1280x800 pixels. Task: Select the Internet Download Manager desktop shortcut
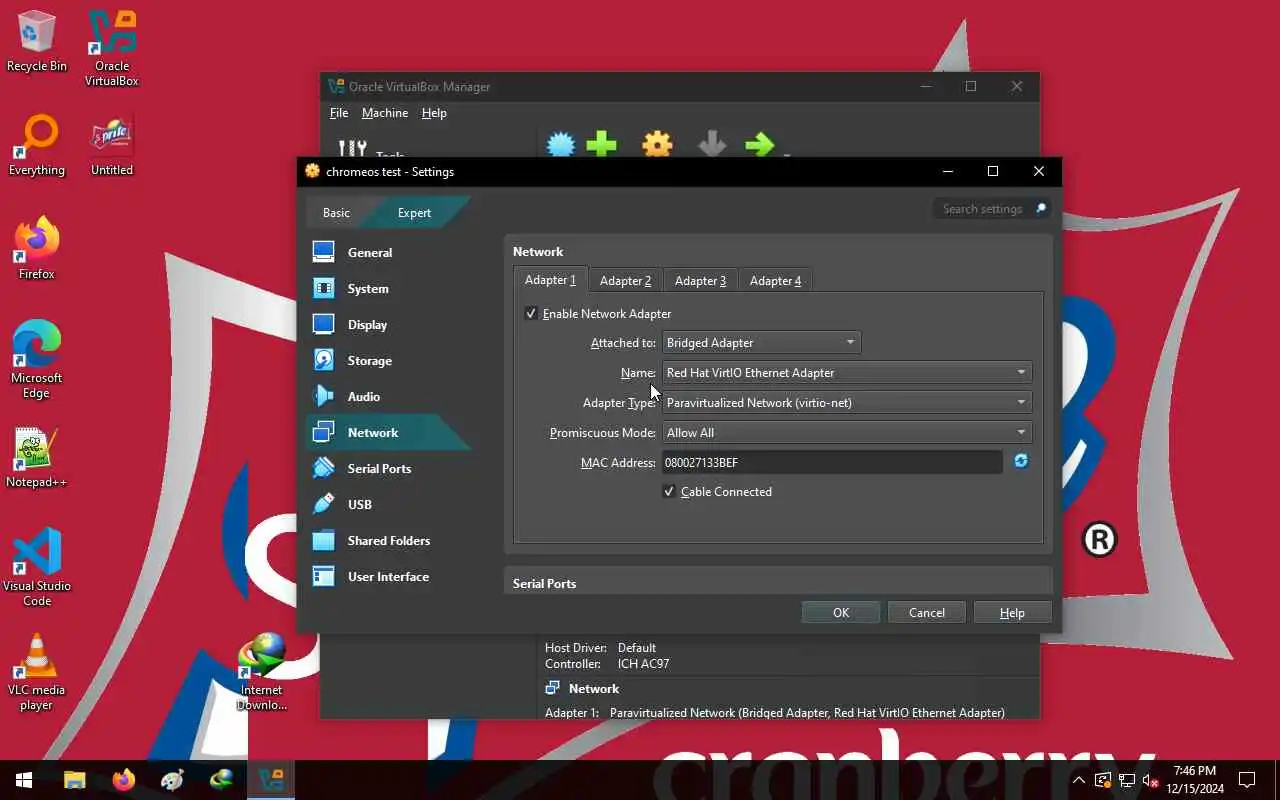click(262, 672)
